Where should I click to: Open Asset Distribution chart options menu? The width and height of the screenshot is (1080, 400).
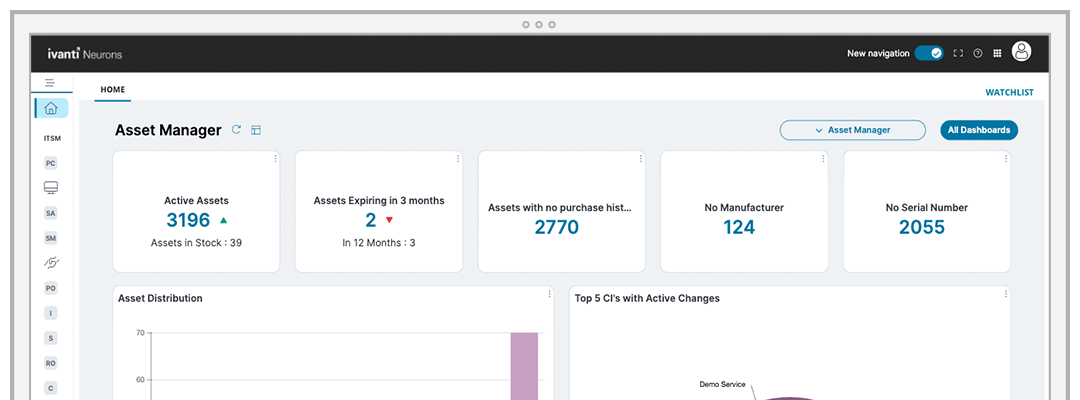click(549, 294)
